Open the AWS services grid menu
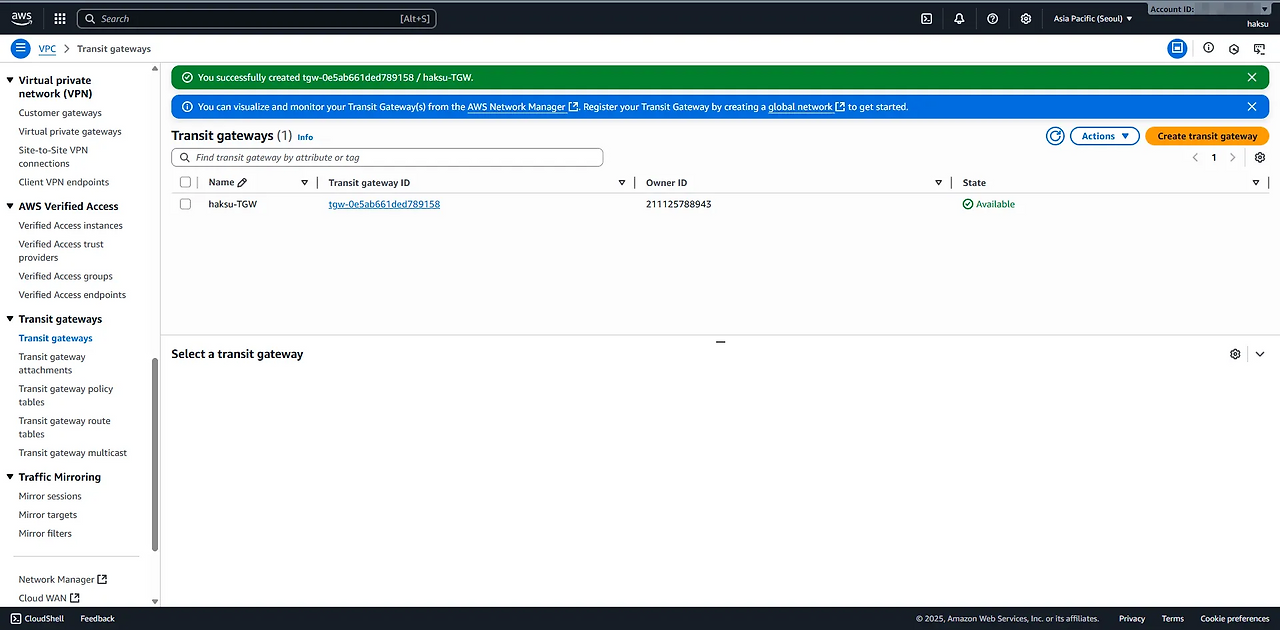Viewport: 1280px width, 630px height. point(60,18)
